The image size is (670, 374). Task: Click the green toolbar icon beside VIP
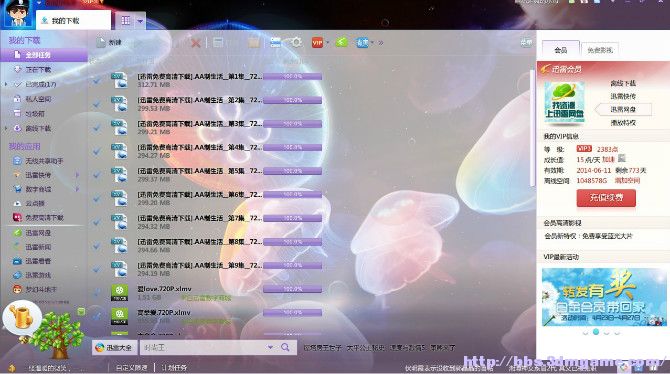click(341, 42)
